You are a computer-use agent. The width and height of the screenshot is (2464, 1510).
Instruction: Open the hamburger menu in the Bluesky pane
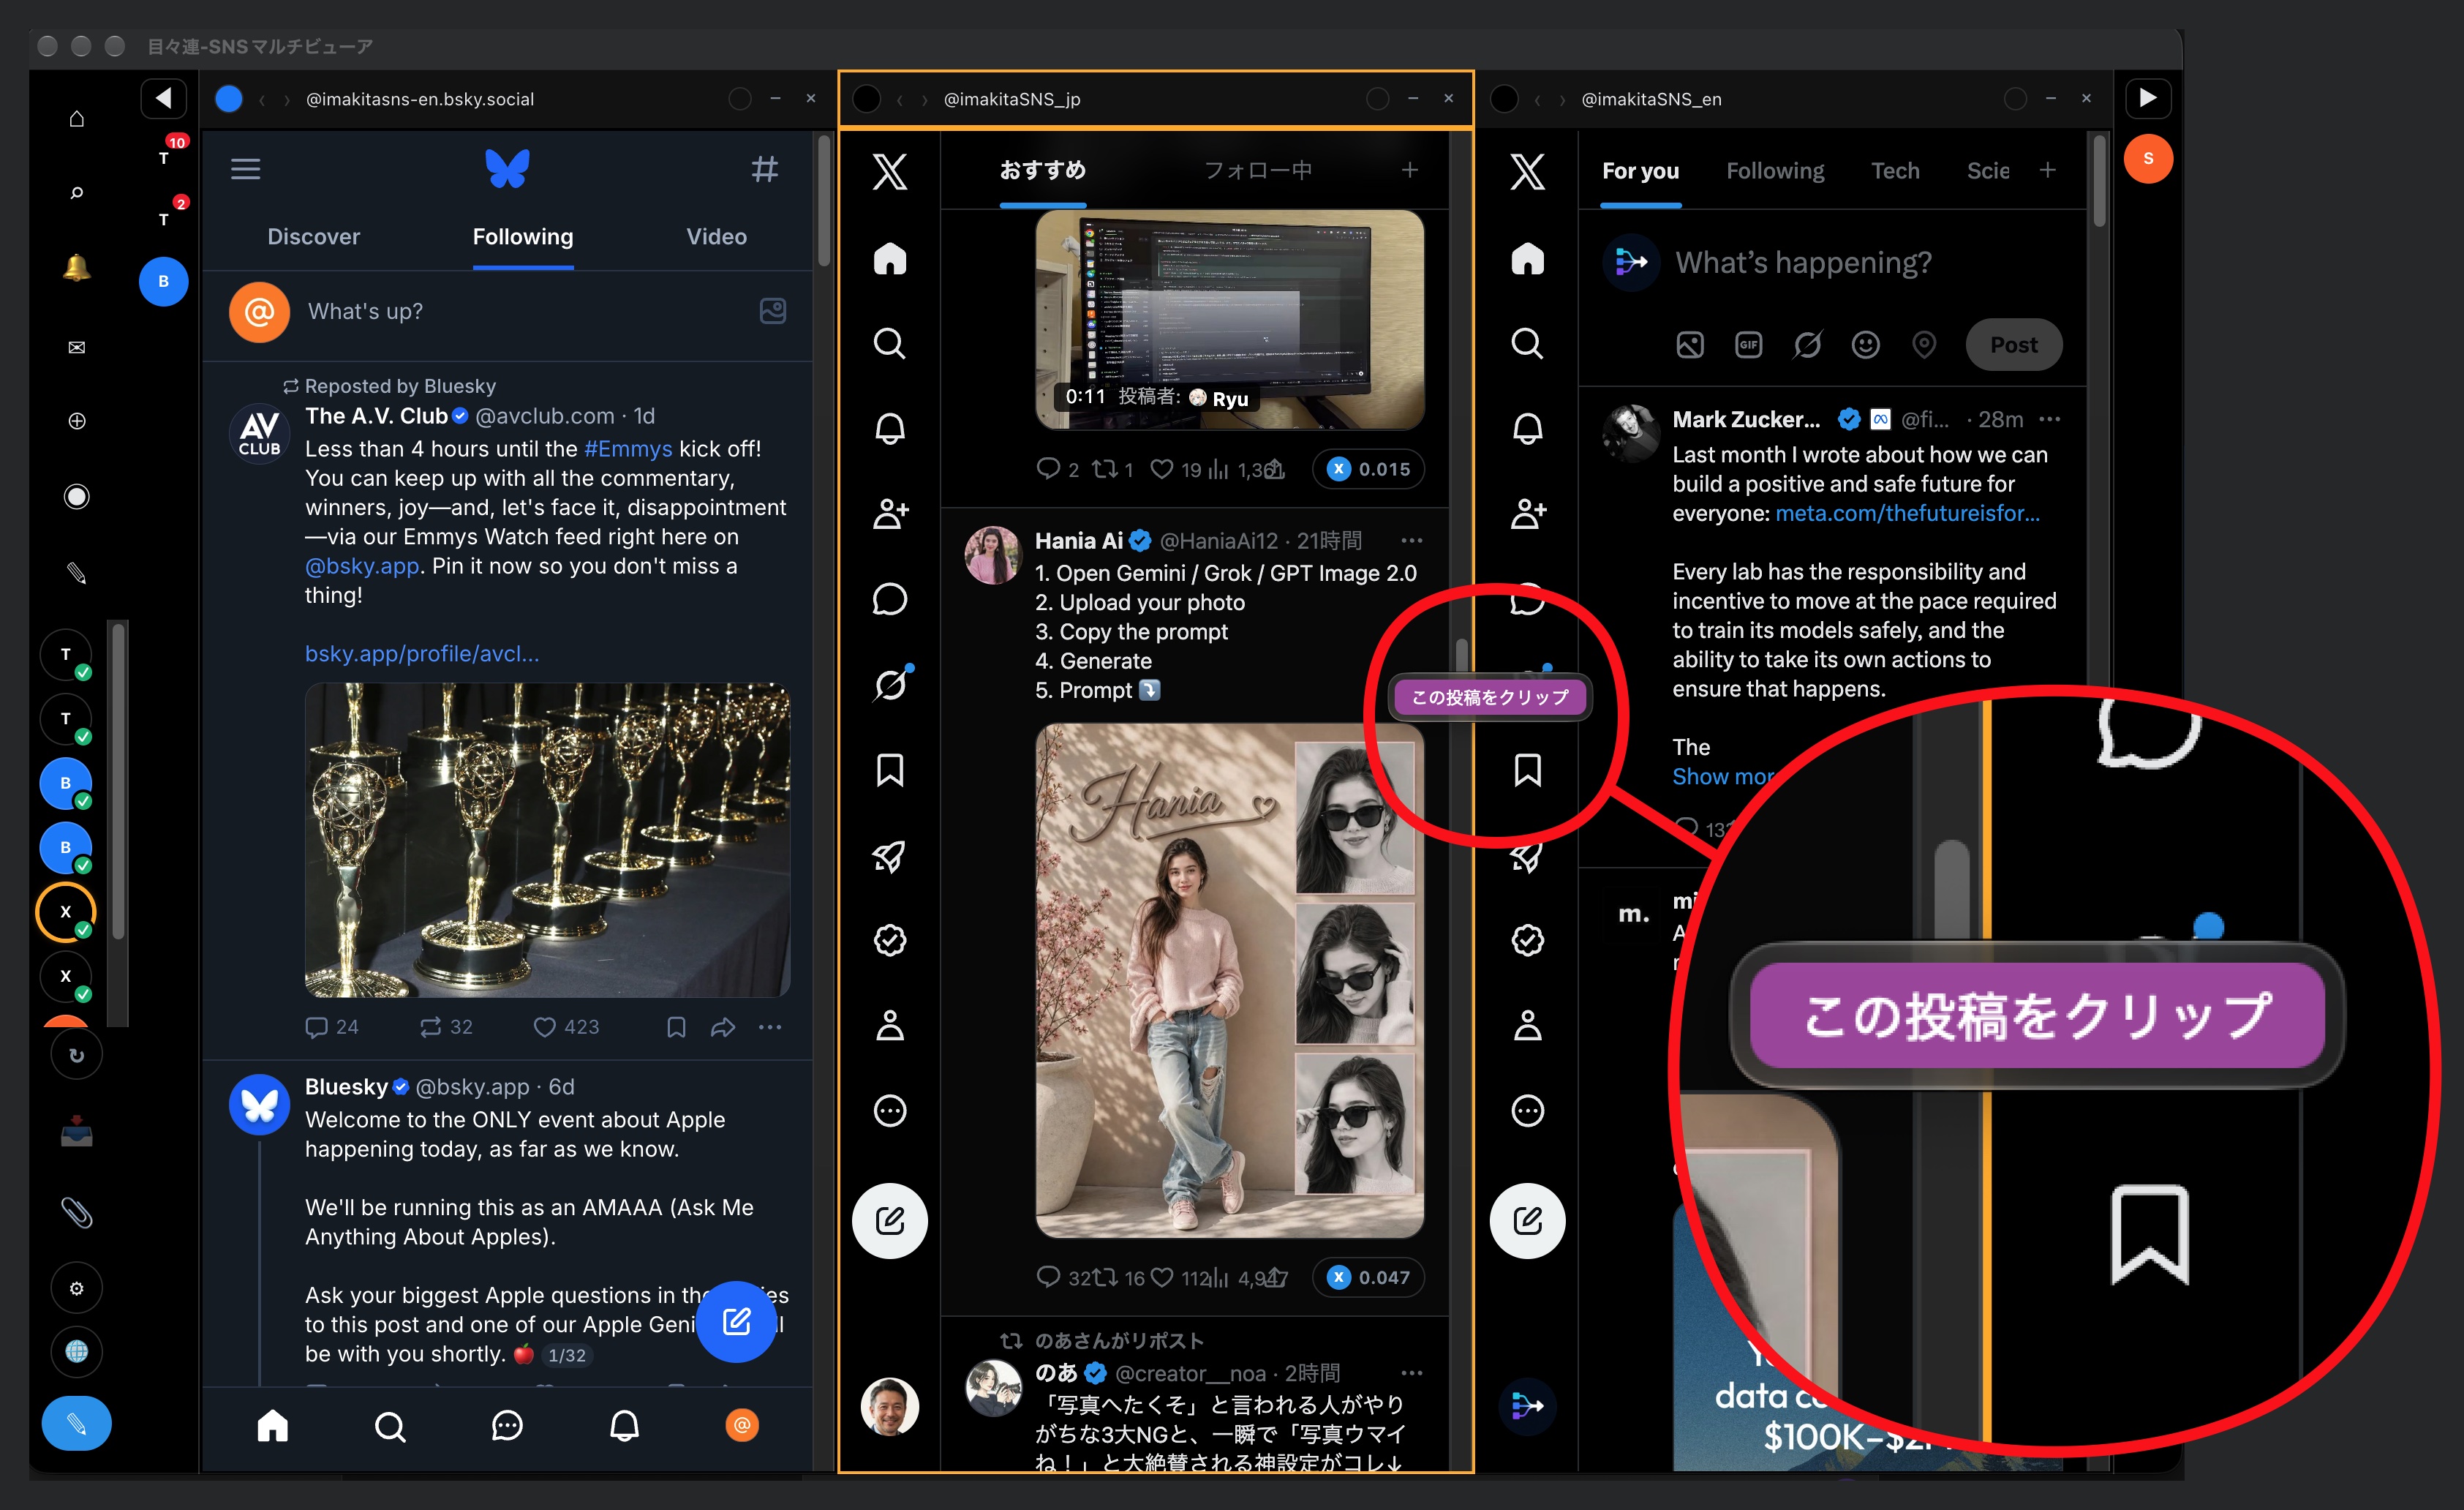pos(246,169)
